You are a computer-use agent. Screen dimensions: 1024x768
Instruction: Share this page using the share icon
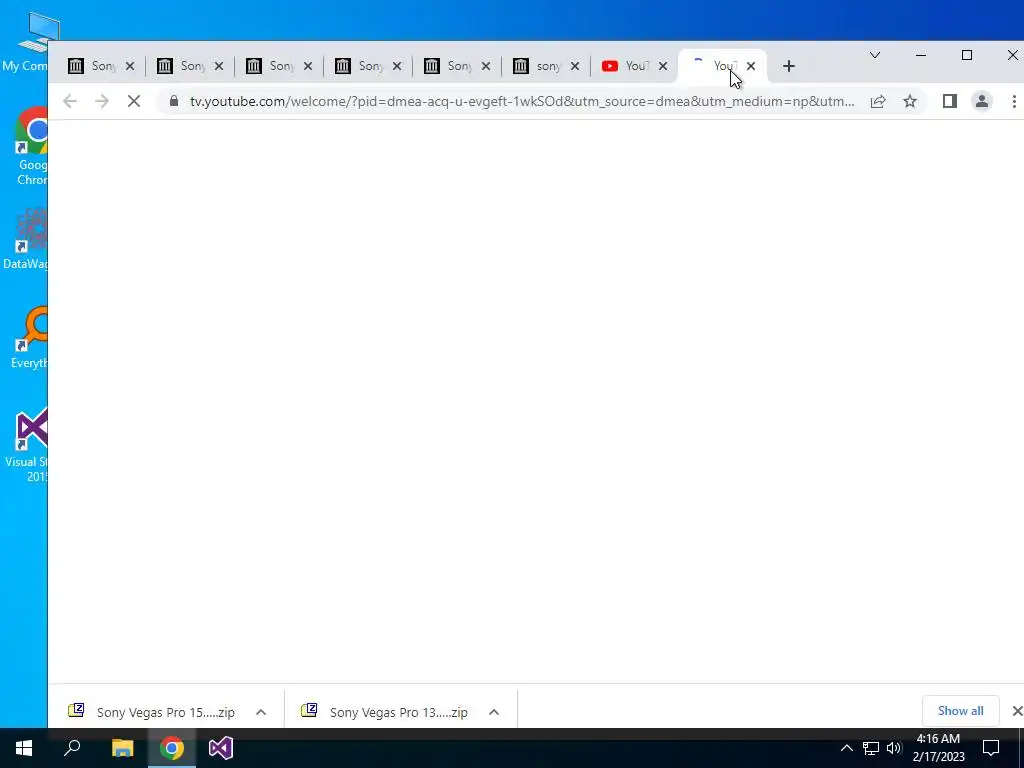click(x=878, y=101)
